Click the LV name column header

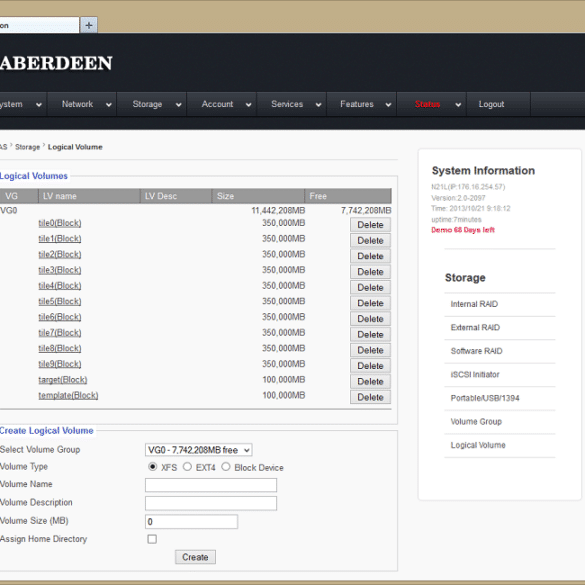point(89,196)
